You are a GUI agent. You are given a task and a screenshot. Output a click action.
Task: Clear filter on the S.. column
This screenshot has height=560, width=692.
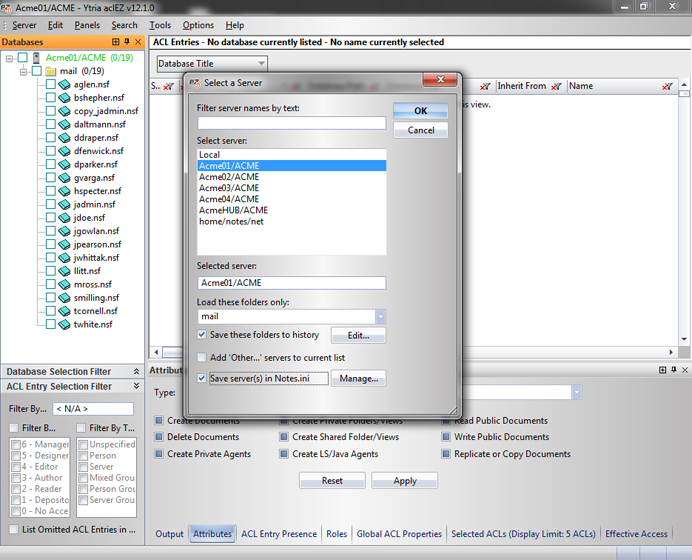click(x=168, y=86)
